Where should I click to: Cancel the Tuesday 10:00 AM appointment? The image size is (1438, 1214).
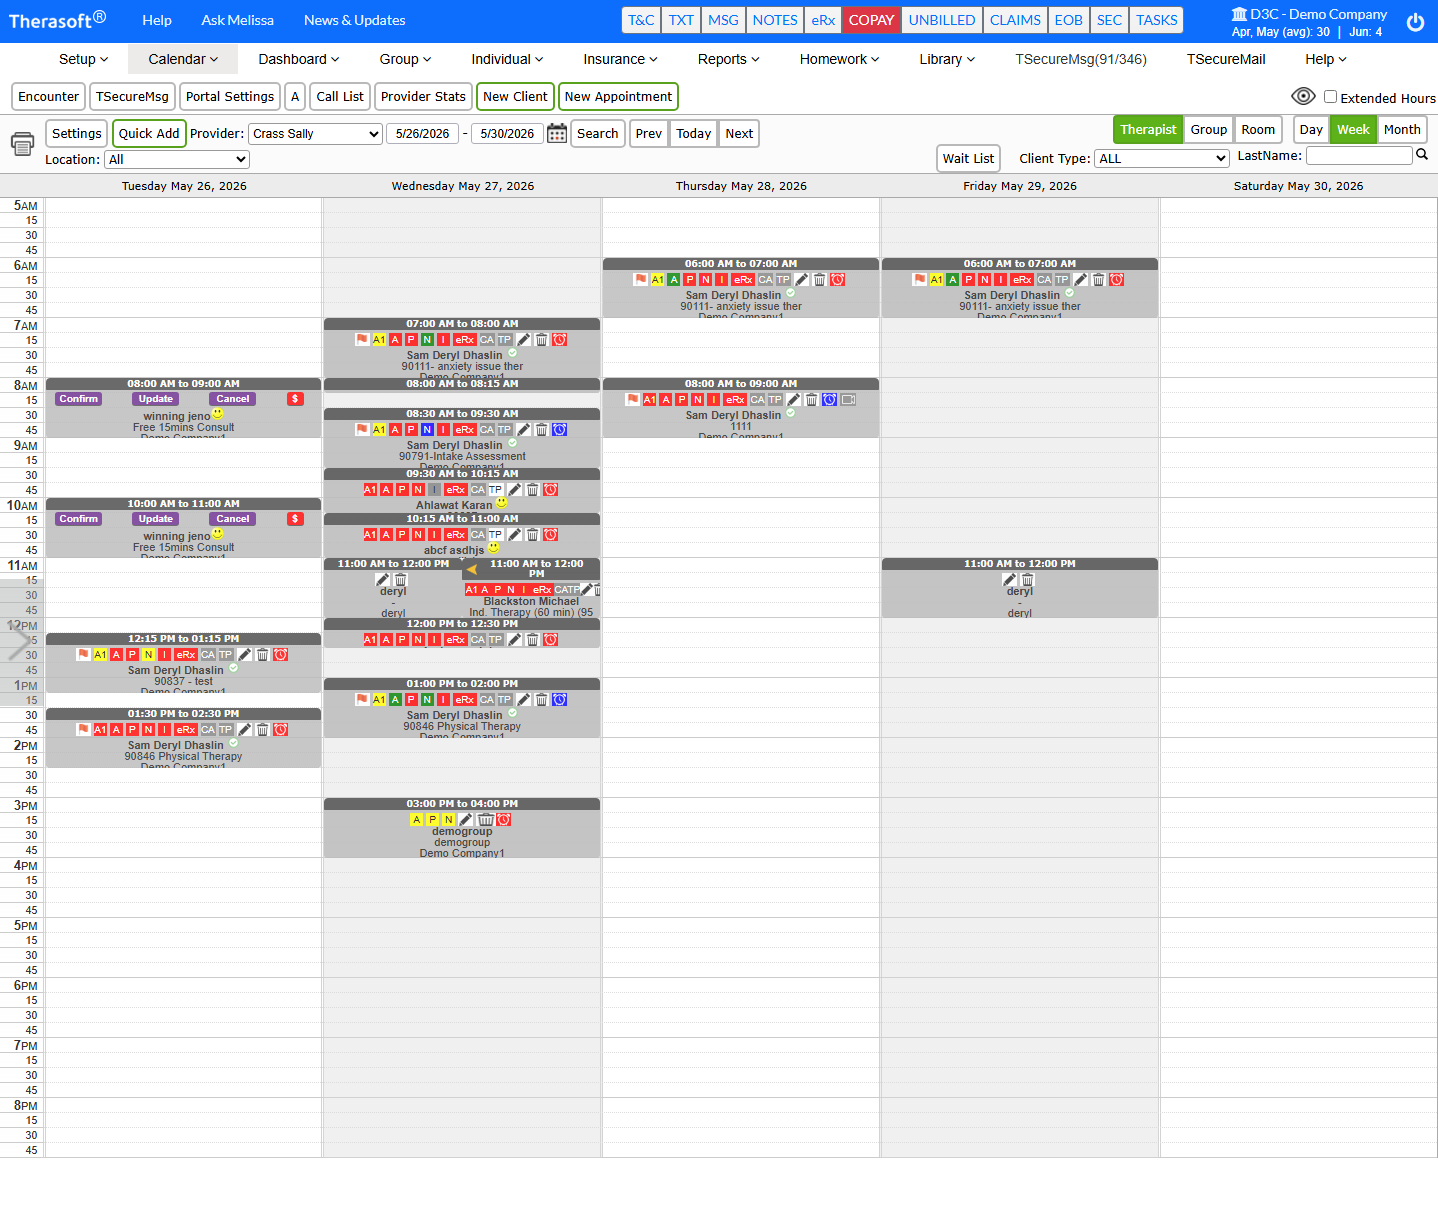[x=233, y=519]
